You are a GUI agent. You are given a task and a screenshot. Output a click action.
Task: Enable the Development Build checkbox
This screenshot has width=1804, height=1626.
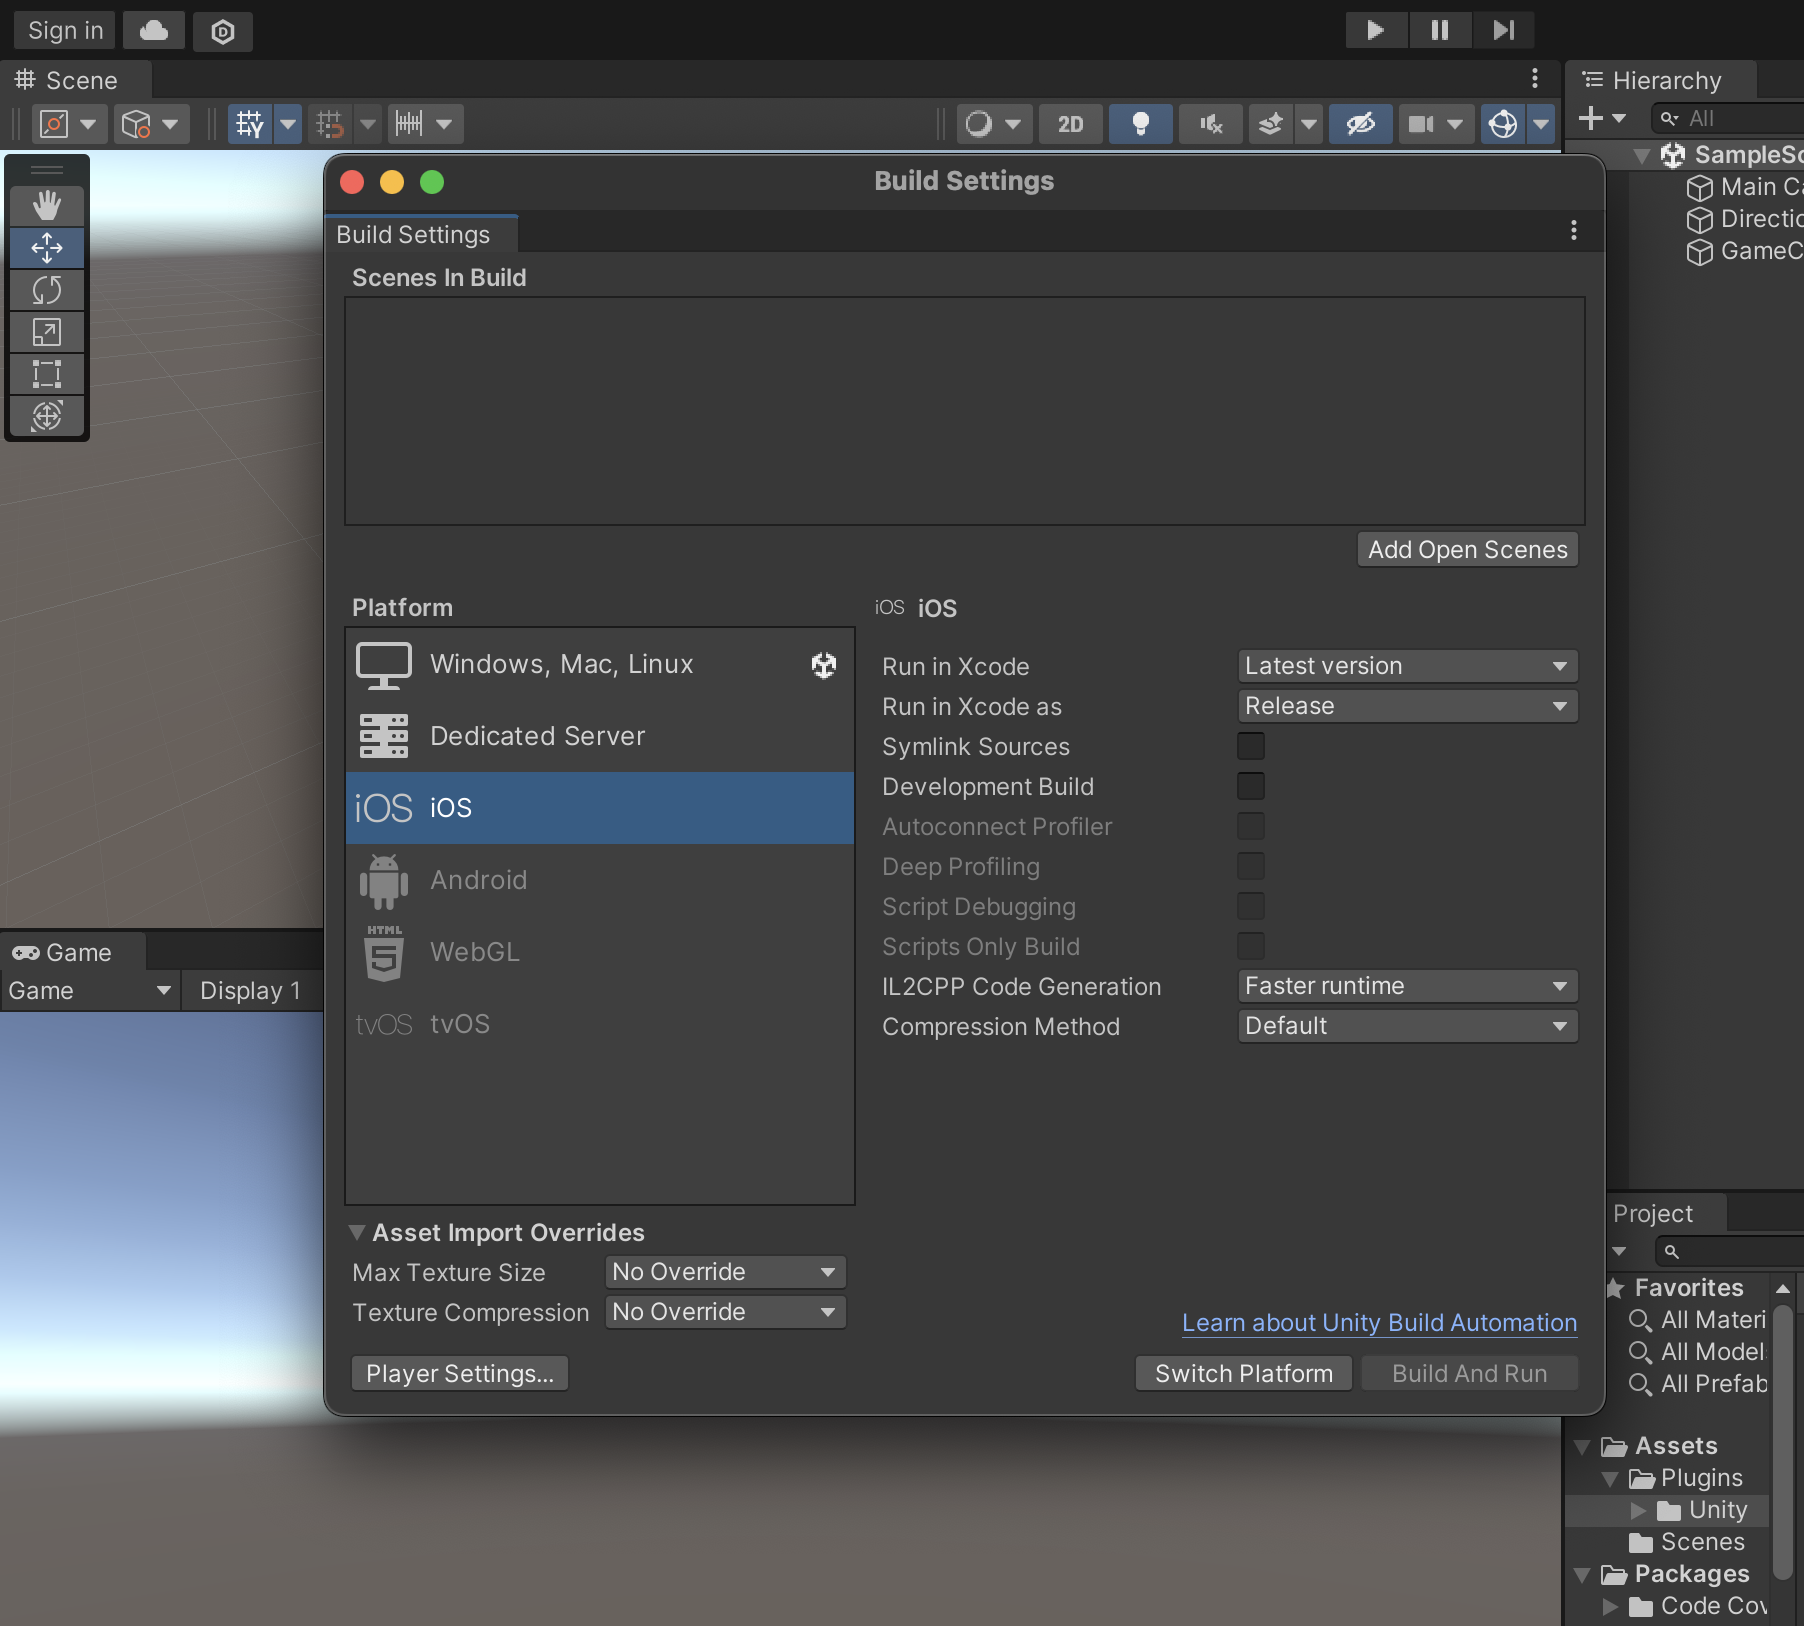[x=1250, y=786]
